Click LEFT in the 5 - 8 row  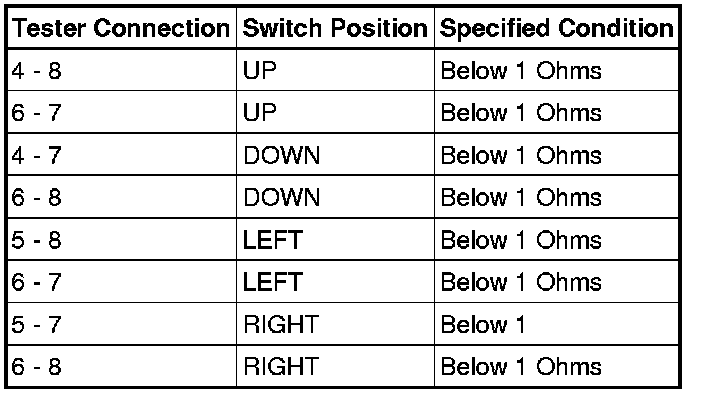coord(273,240)
